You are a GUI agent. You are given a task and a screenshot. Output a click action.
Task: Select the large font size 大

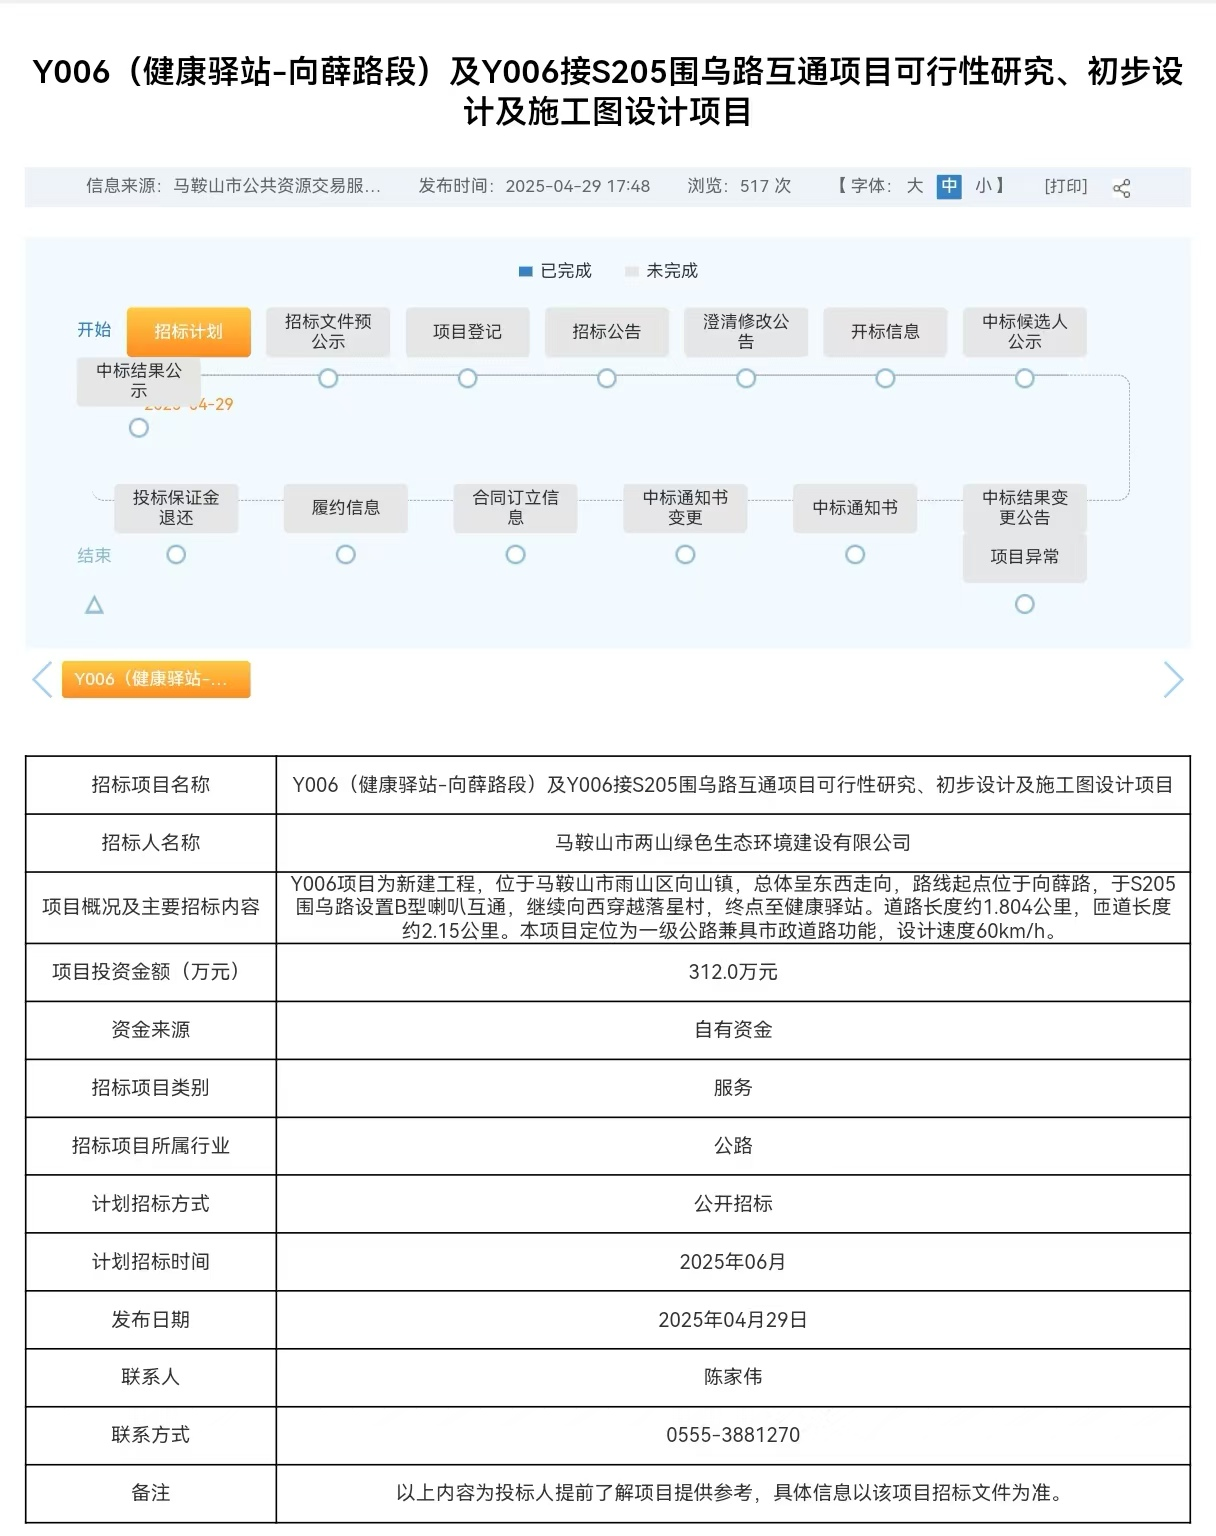tap(914, 186)
